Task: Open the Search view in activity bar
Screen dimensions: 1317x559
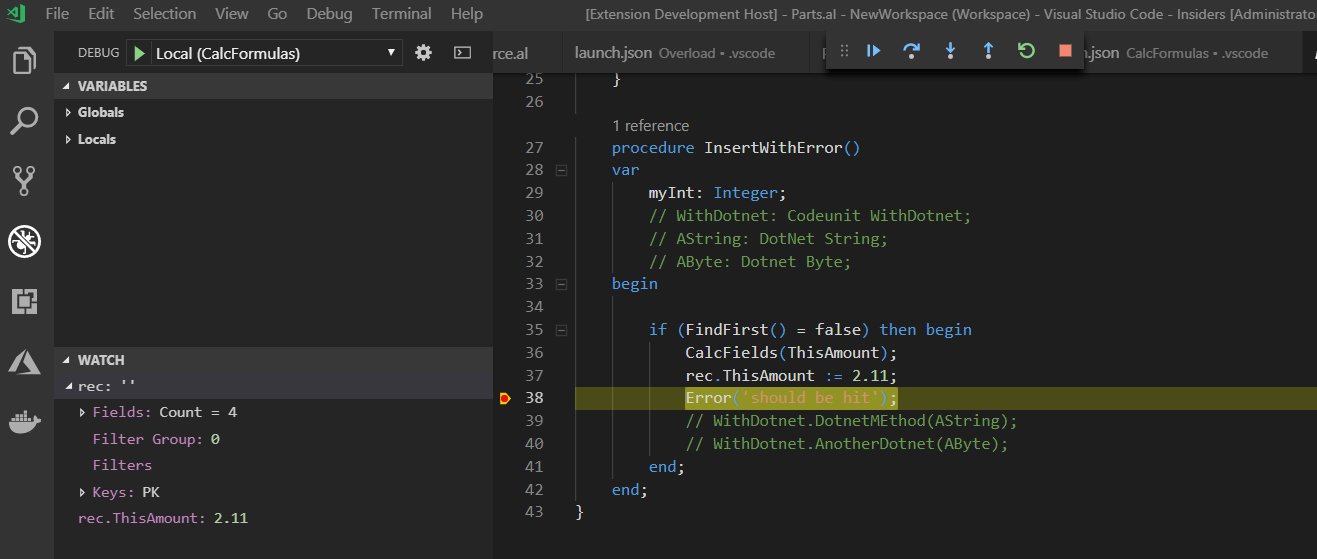Action: 24,121
